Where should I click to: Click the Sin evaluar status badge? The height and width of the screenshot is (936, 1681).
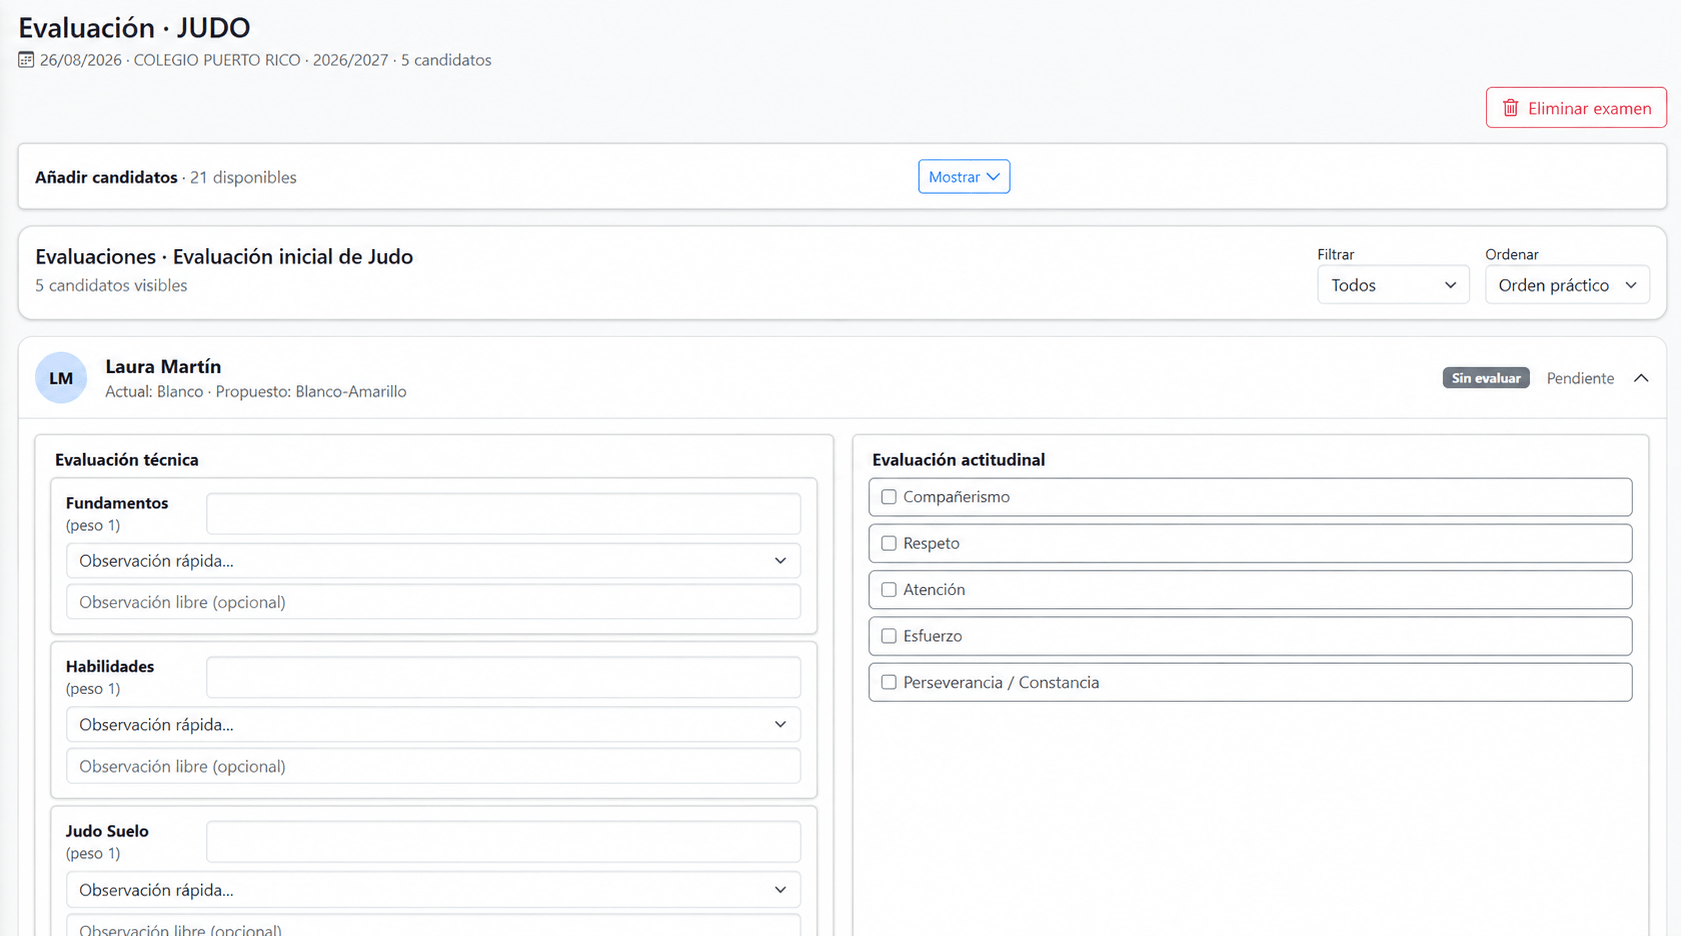(x=1485, y=378)
